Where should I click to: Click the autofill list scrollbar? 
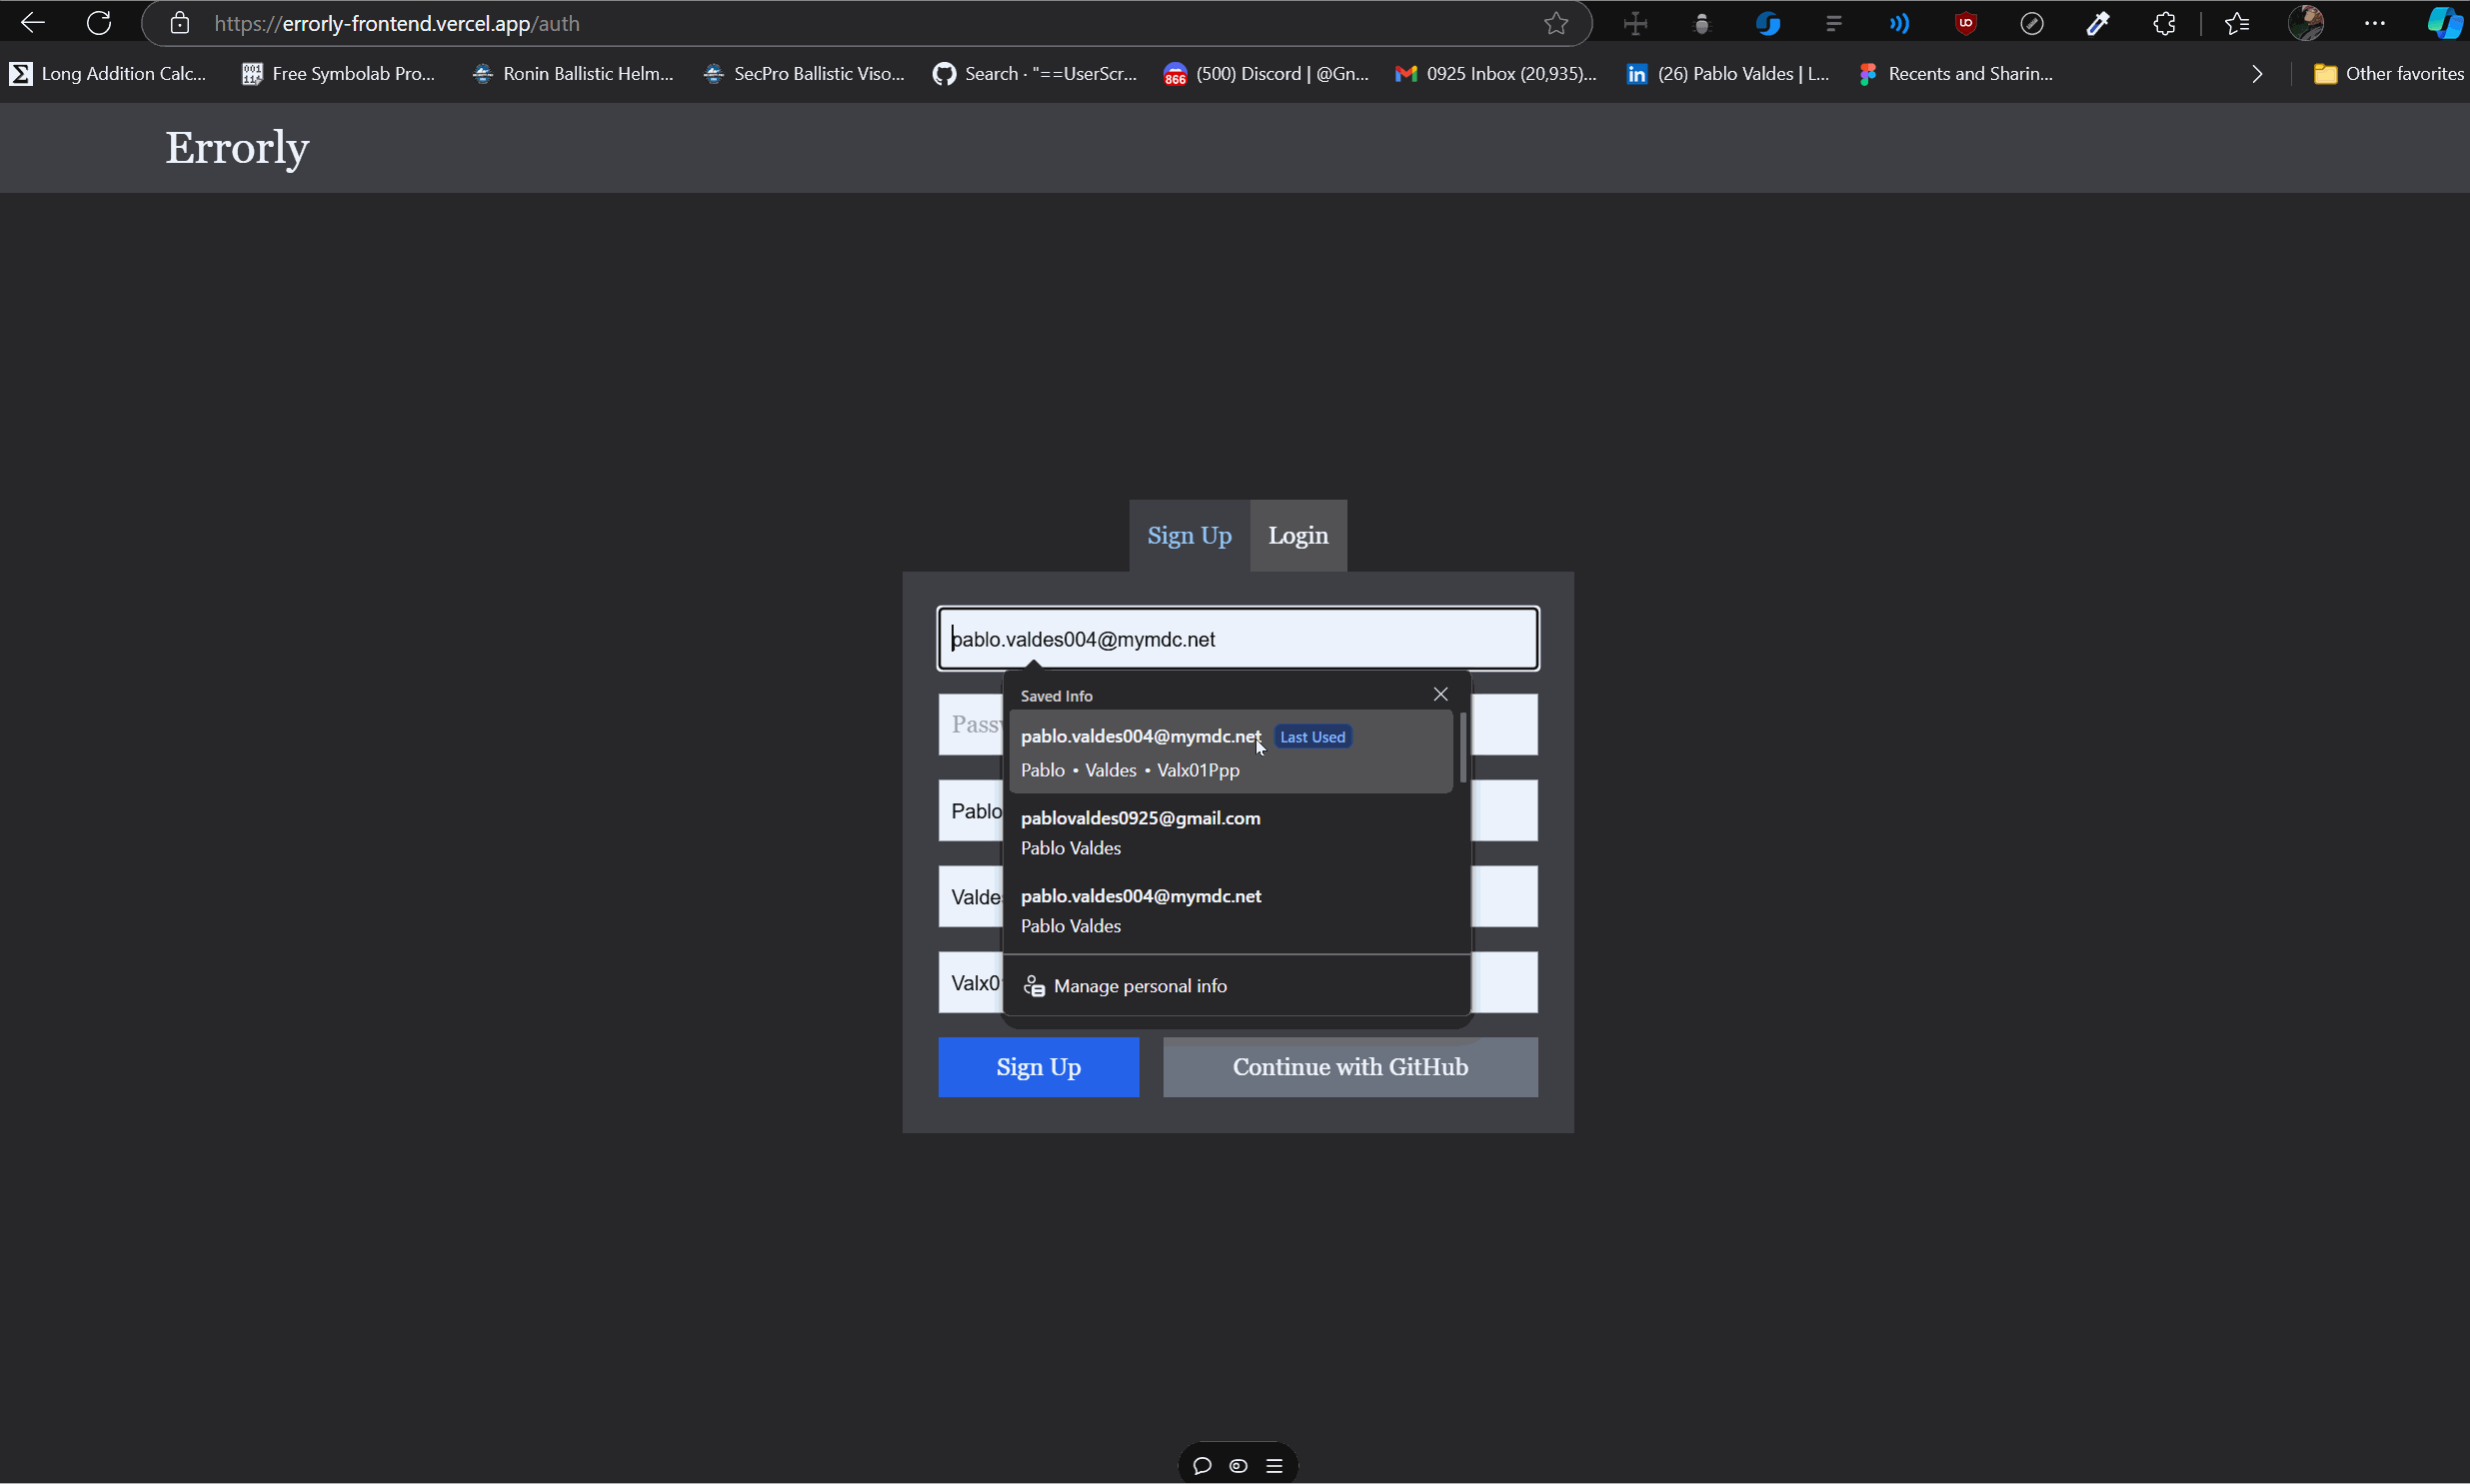(1463, 748)
